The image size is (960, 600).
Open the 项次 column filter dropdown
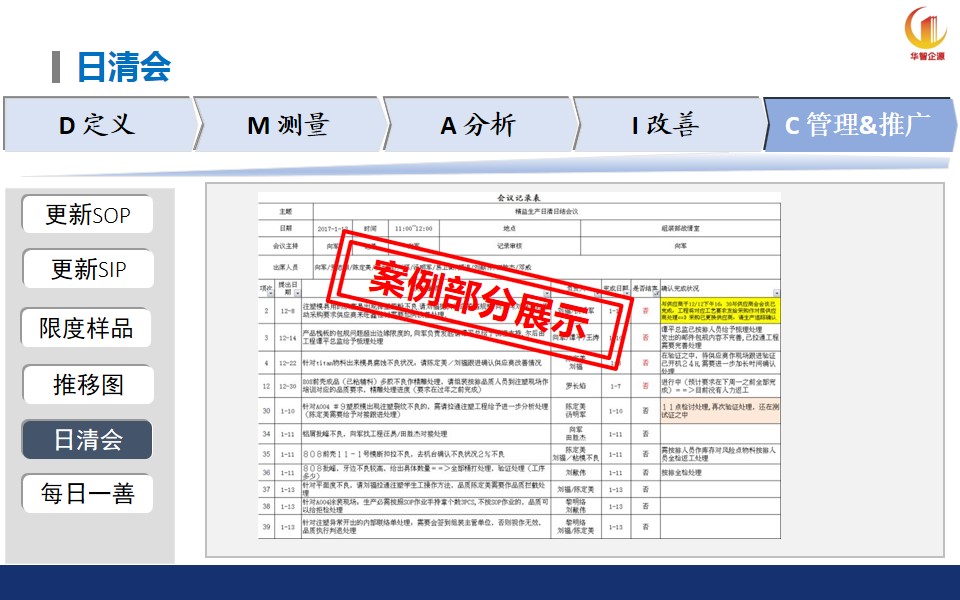(x=271, y=293)
